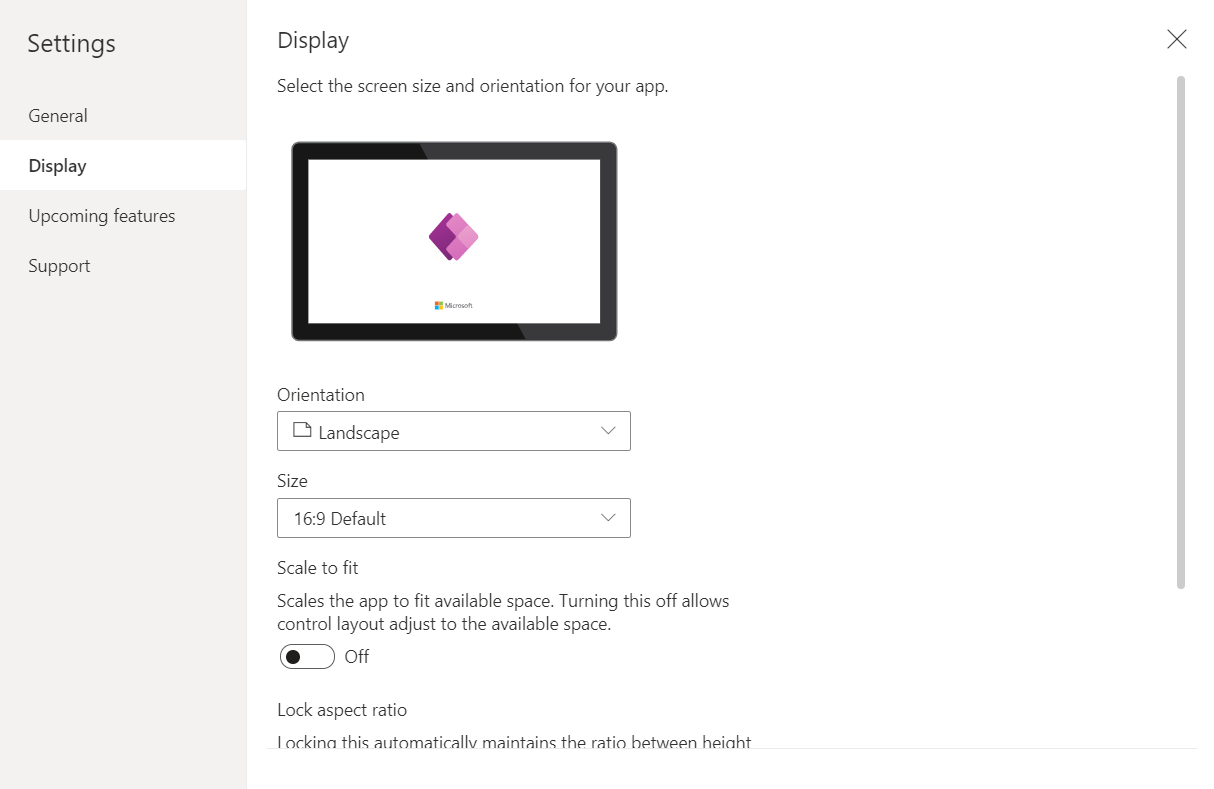Click the Orientation field label

(x=321, y=395)
